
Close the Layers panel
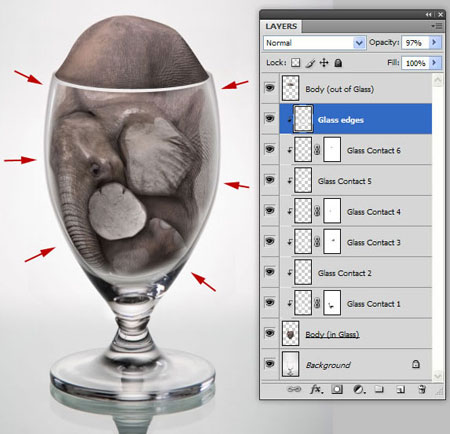(x=441, y=15)
